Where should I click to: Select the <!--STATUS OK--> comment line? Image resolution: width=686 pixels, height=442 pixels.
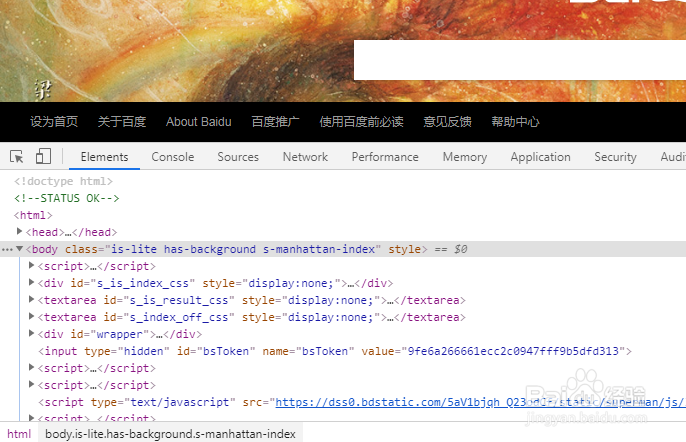66,198
